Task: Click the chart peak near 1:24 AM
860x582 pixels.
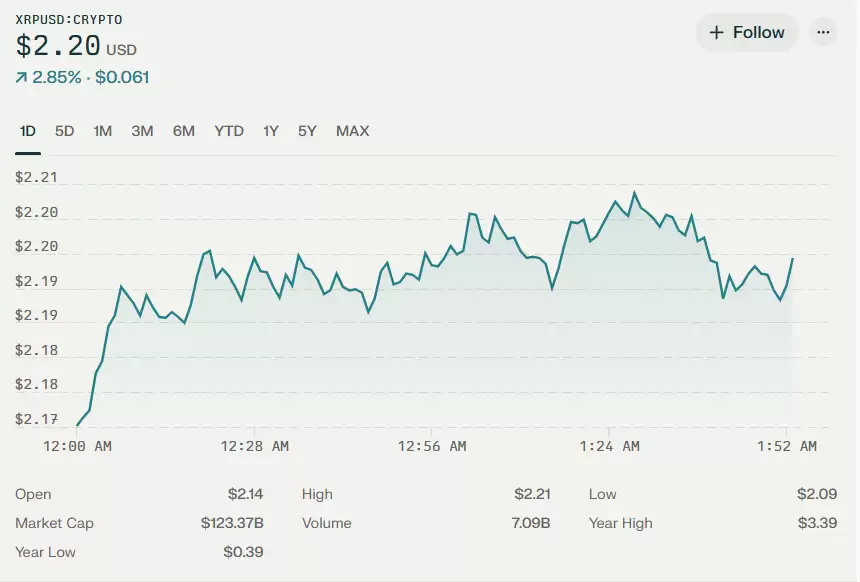Action: (x=634, y=193)
